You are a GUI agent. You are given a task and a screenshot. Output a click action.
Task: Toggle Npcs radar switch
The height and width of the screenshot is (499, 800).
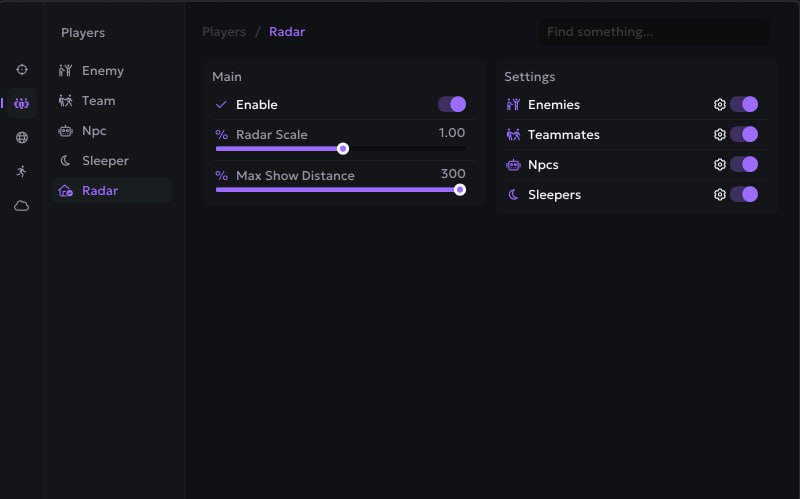coord(744,165)
